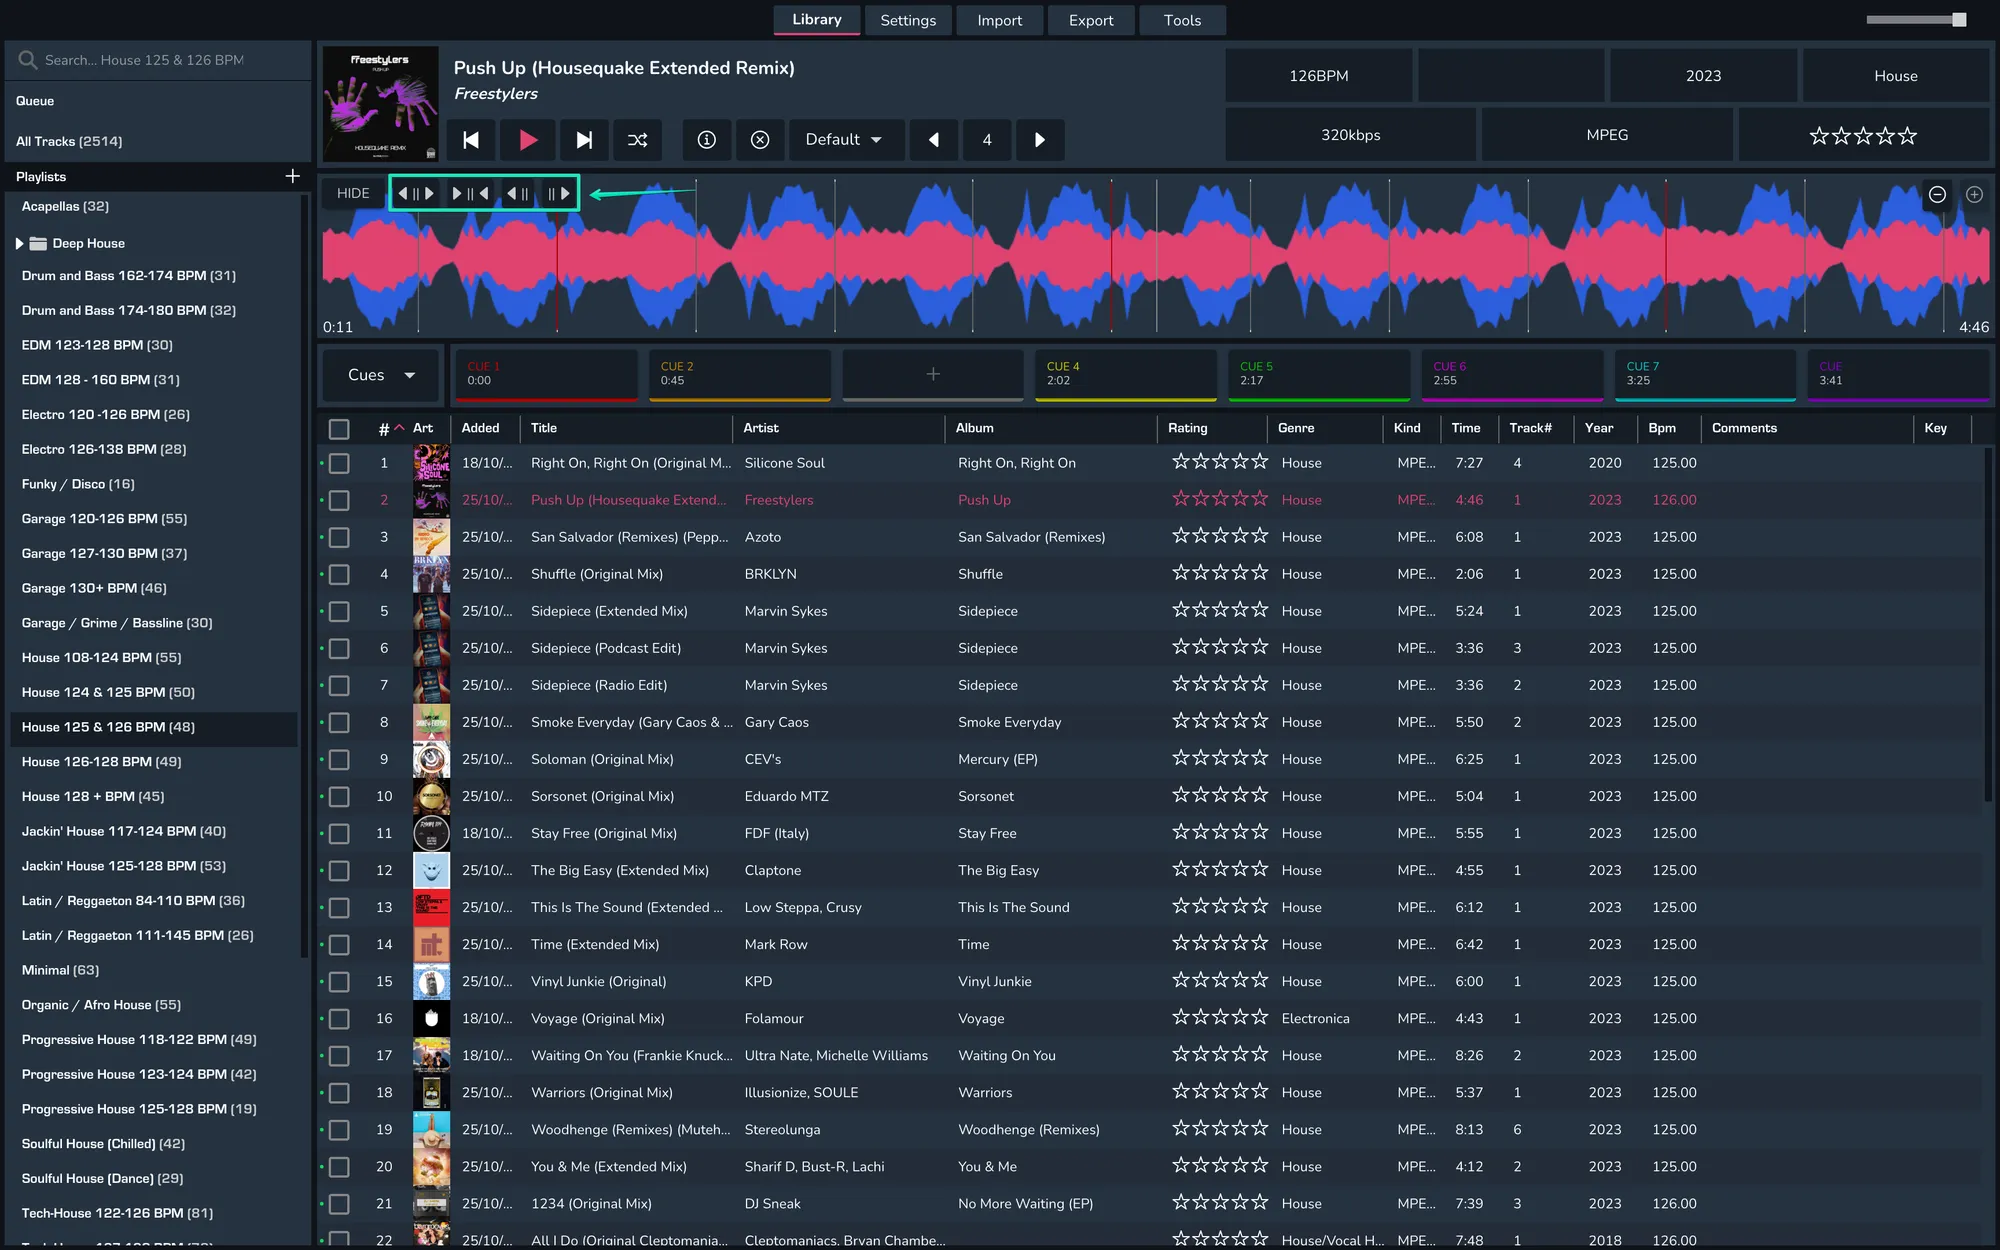The image size is (2000, 1250).
Task: Check the box for Shuffle (Original Mix)
Action: pyautogui.click(x=340, y=575)
